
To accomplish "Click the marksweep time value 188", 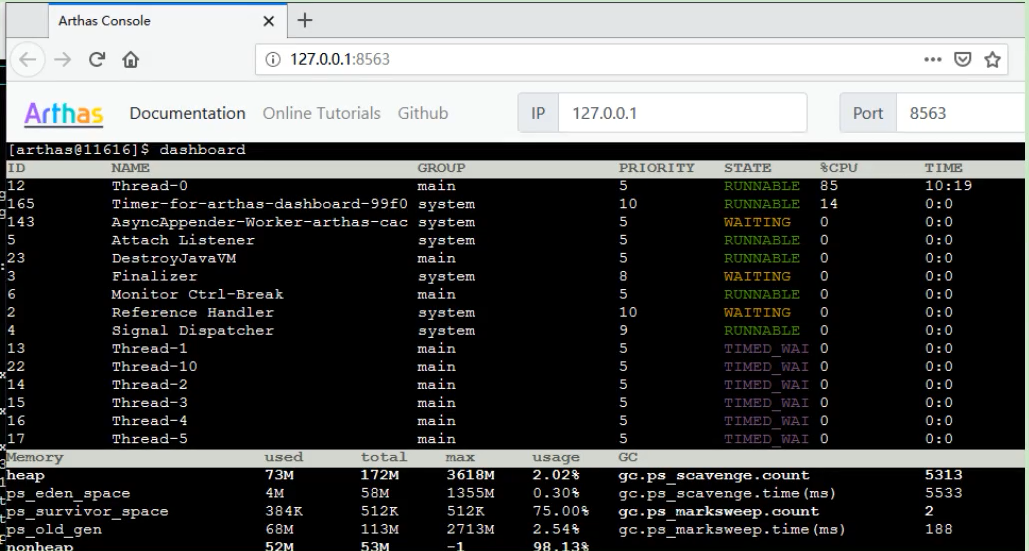I will pyautogui.click(x=939, y=529).
